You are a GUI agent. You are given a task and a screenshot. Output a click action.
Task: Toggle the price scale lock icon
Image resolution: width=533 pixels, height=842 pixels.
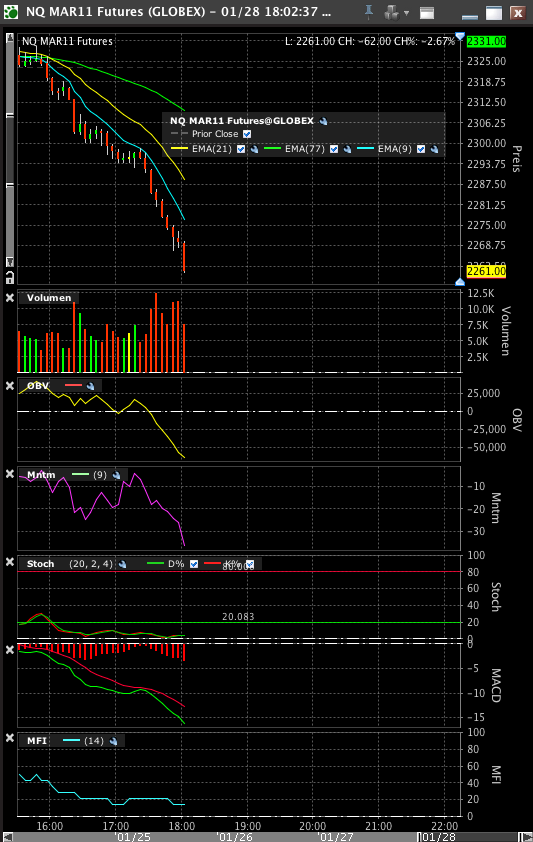click(10, 277)
